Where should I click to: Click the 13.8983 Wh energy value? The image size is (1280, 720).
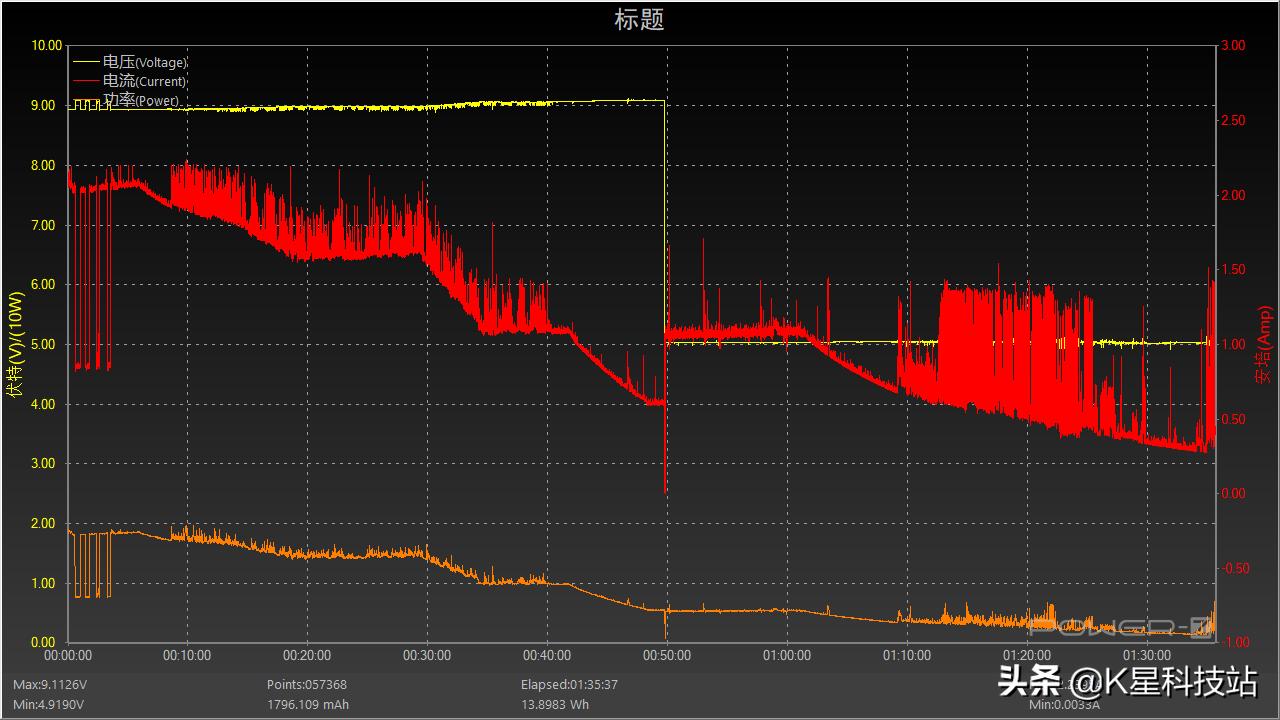pyautogui.click(x=555, y=704)
